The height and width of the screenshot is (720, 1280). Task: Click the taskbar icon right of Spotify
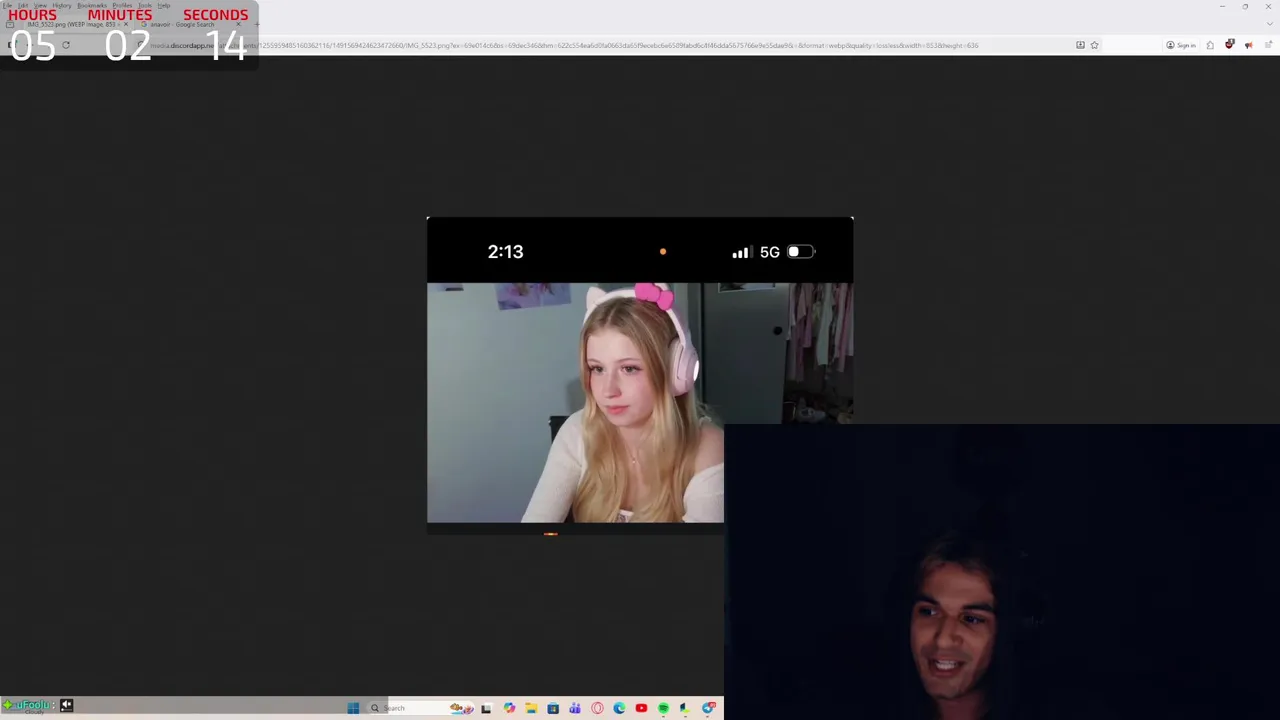(x=684, y=708)
